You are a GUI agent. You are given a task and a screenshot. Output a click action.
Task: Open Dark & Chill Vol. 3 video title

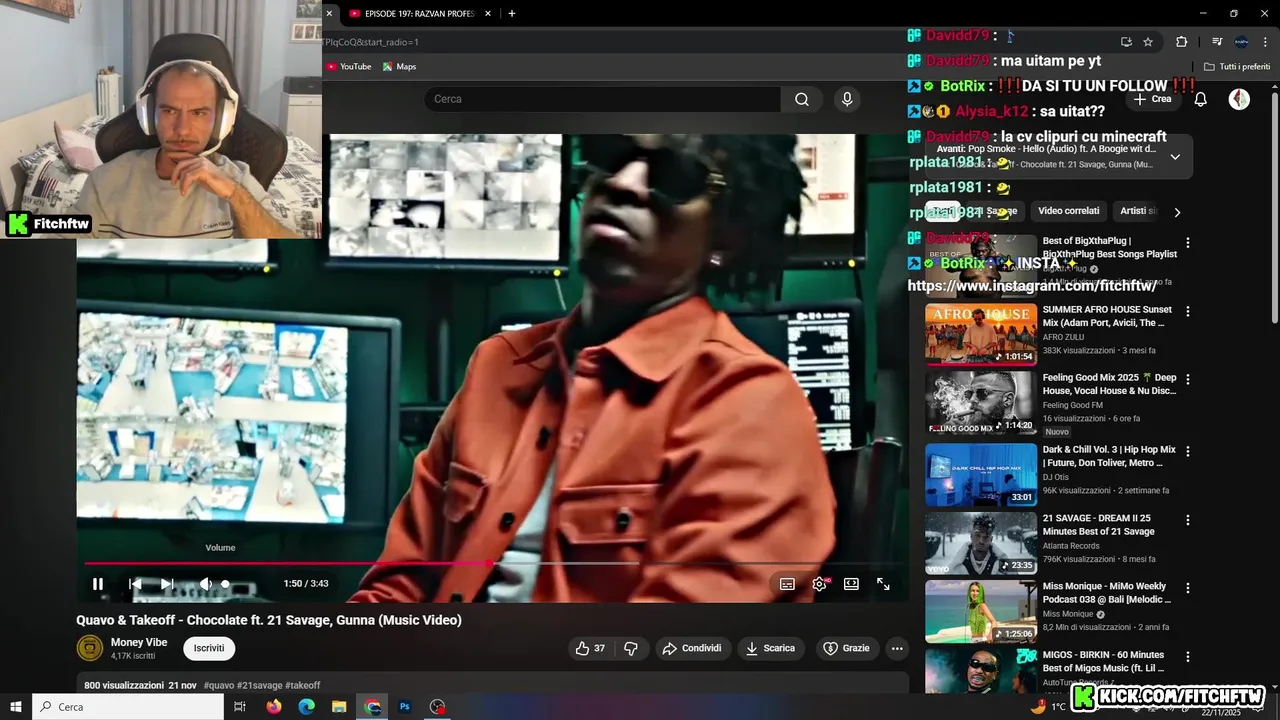tap(1109, 456)
